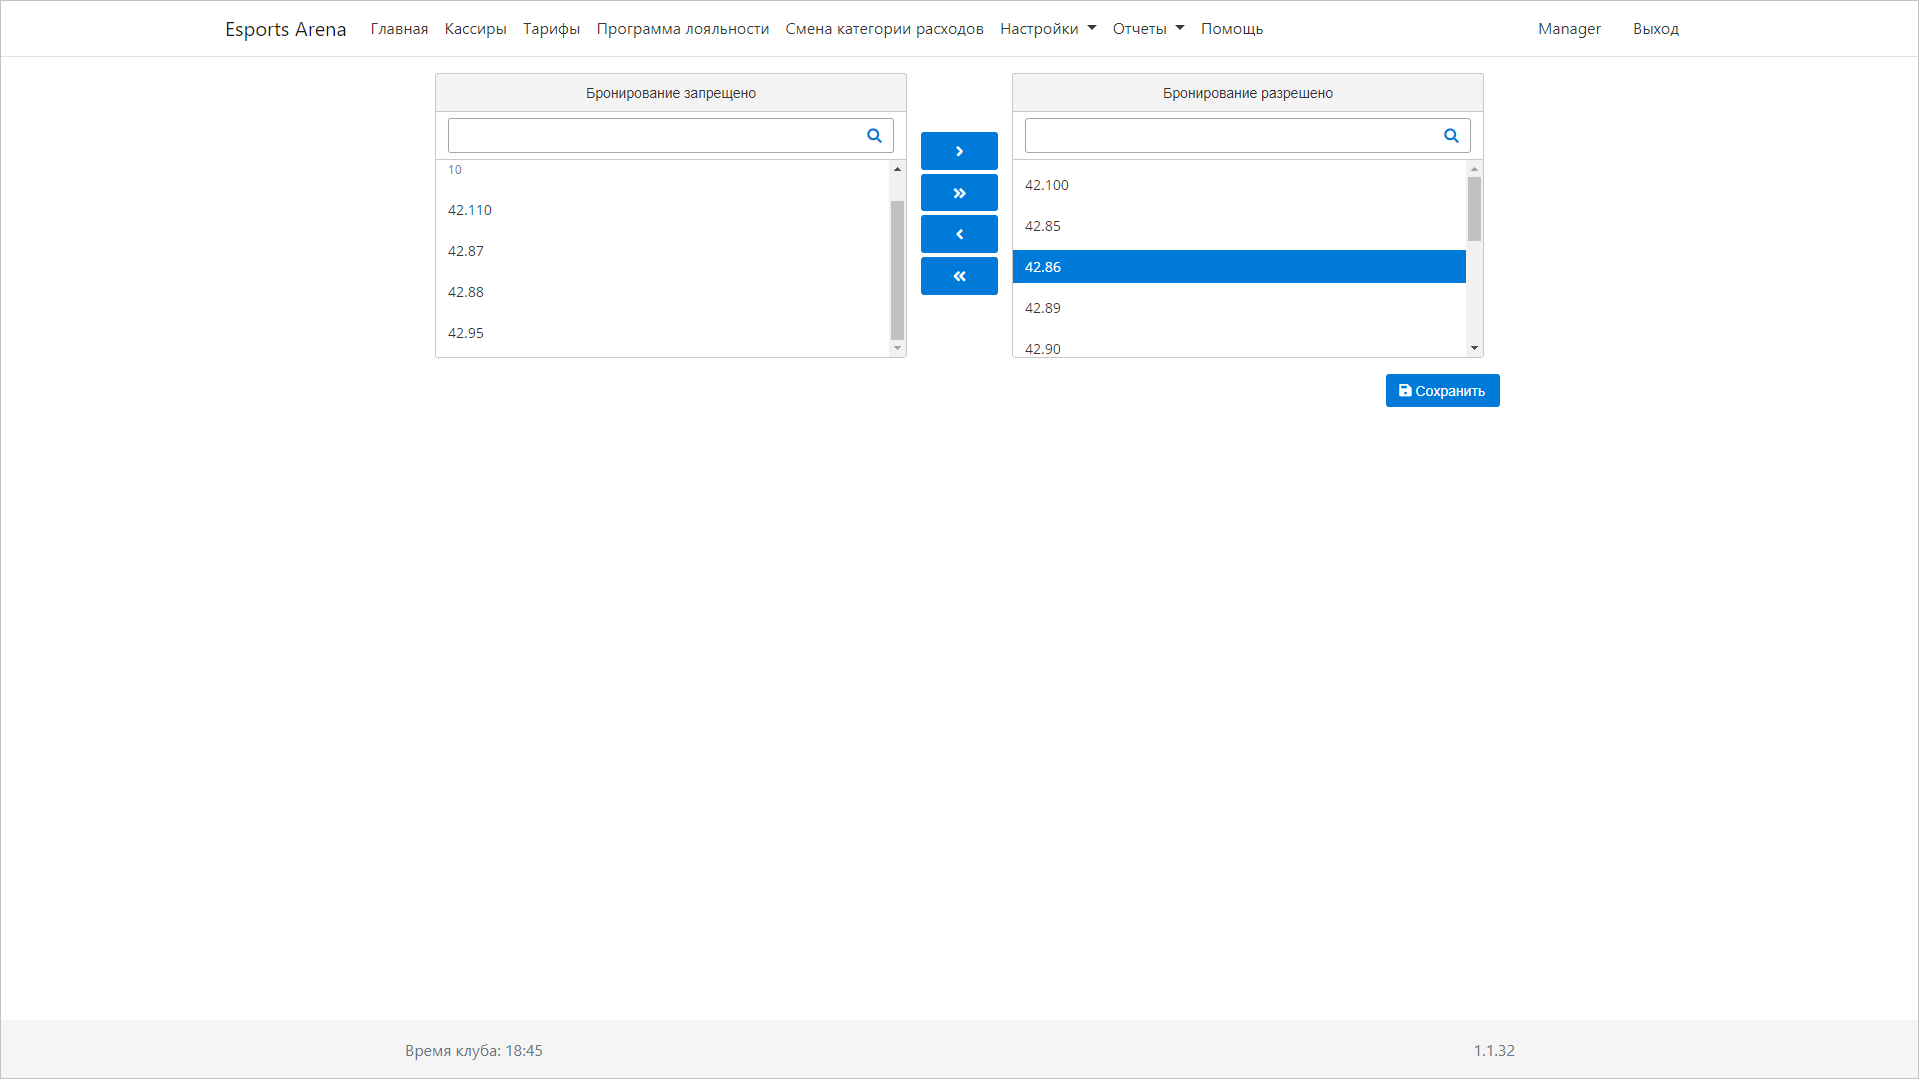Open the Тарифы page
Image resolution: width=1919 pixels, height=1079 pixels.
[551, 29]
